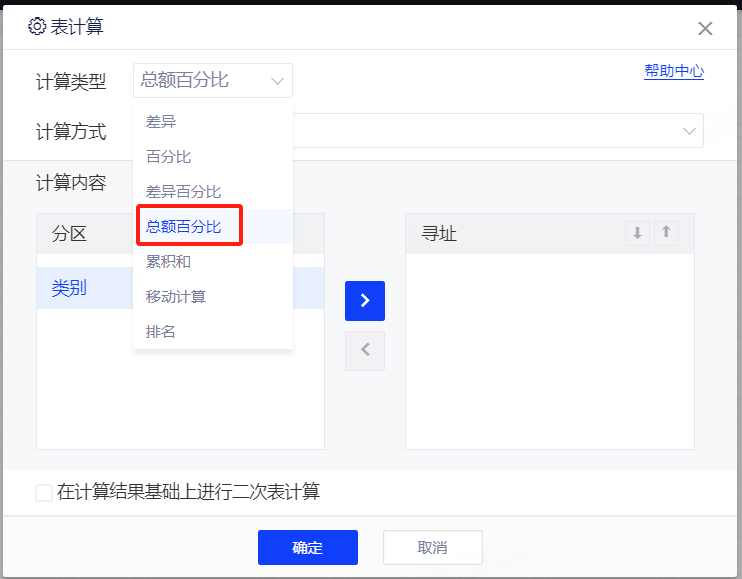Close the 表计算 dialog with X

[x=705, y=28]
